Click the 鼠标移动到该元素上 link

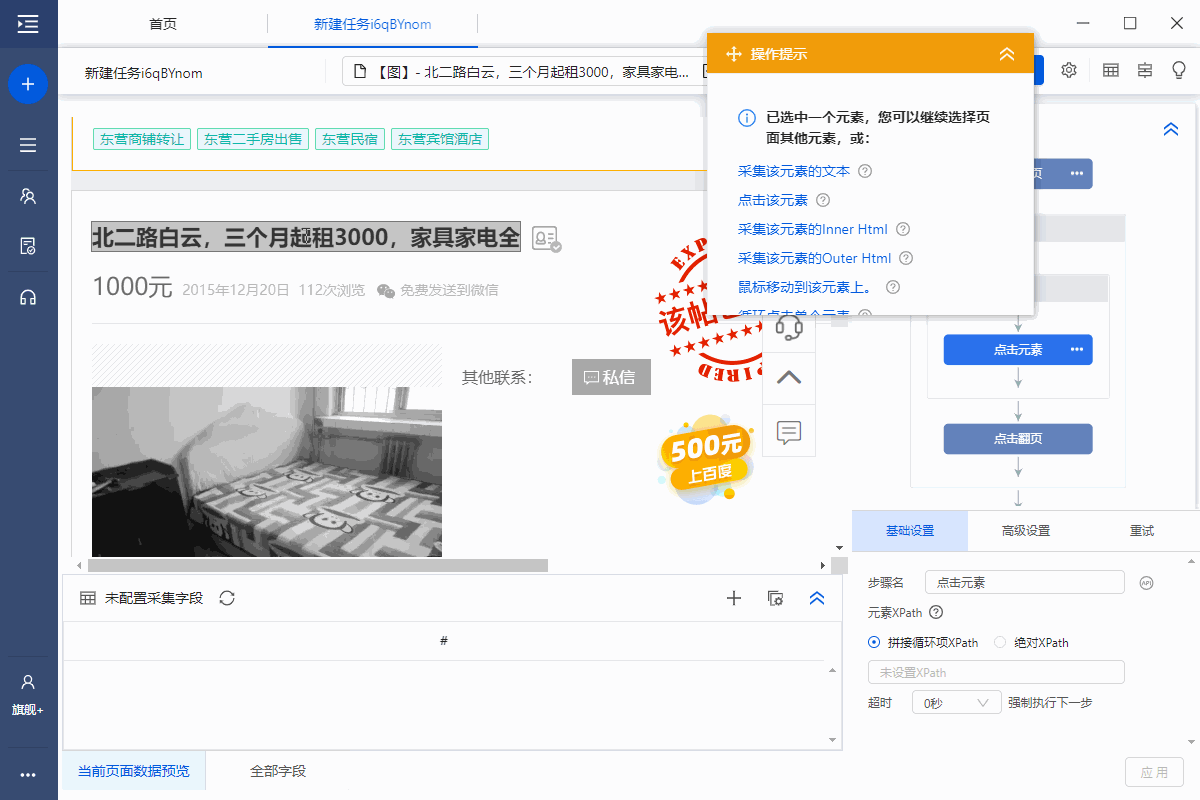coord(805,287)
